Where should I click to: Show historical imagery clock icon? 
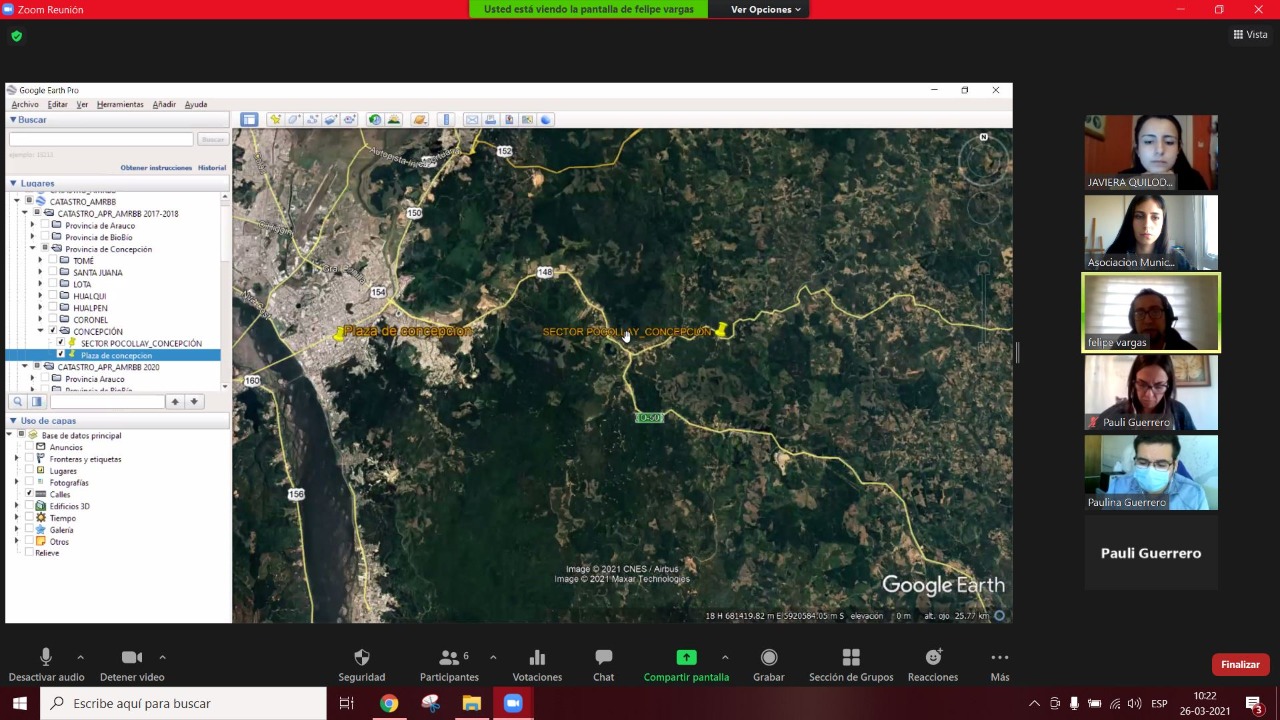pos(375,120)
